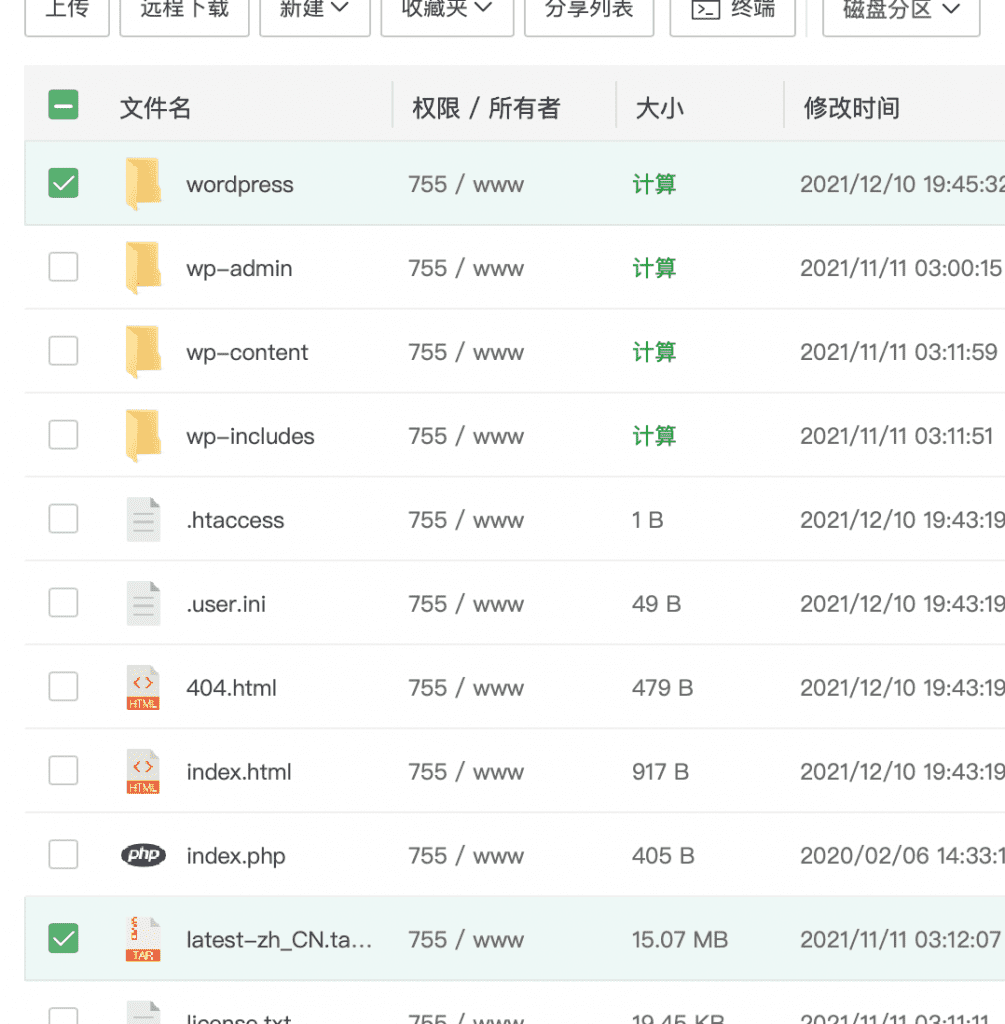Check the 404.html file checkbox
Viewport: 1005px width, 1024px height.
63,686
